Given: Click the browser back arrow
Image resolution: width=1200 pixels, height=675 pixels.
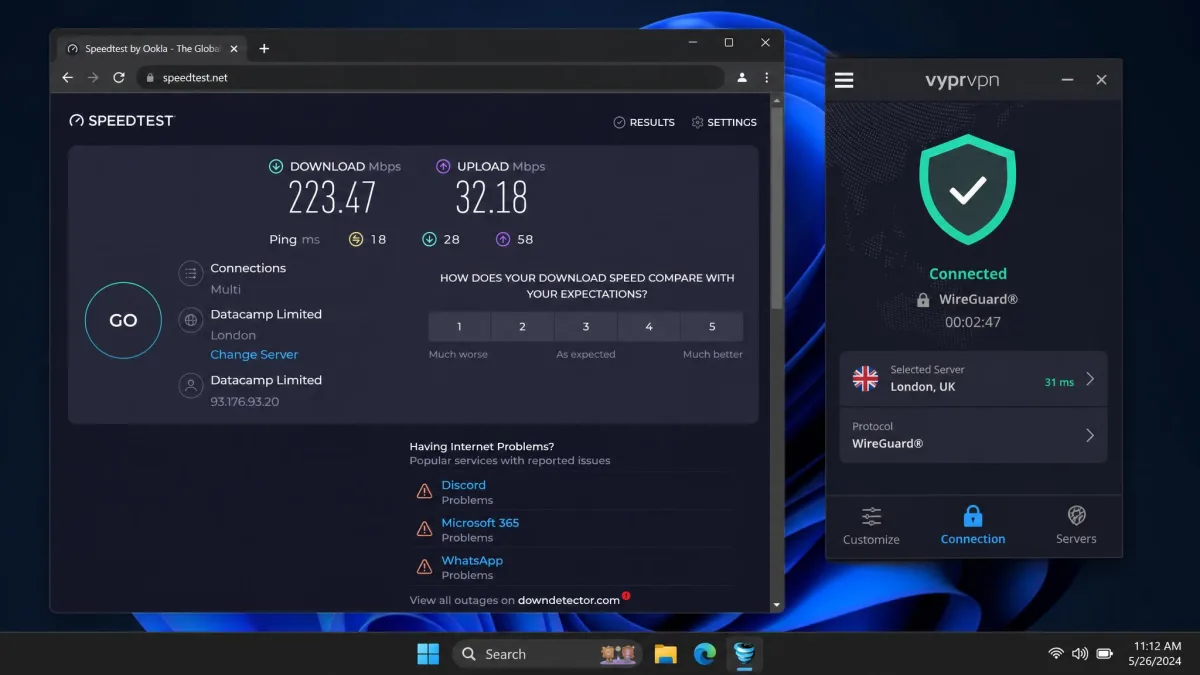Looking at the screenshot, I should (x=67, y=77).
